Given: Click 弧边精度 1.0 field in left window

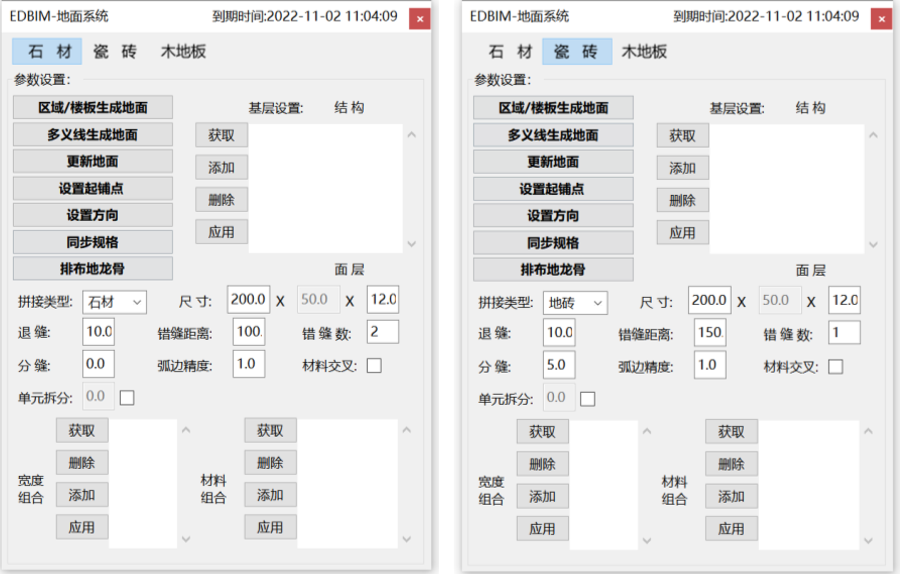Looking at the screenshot, I should coord(249,363).
